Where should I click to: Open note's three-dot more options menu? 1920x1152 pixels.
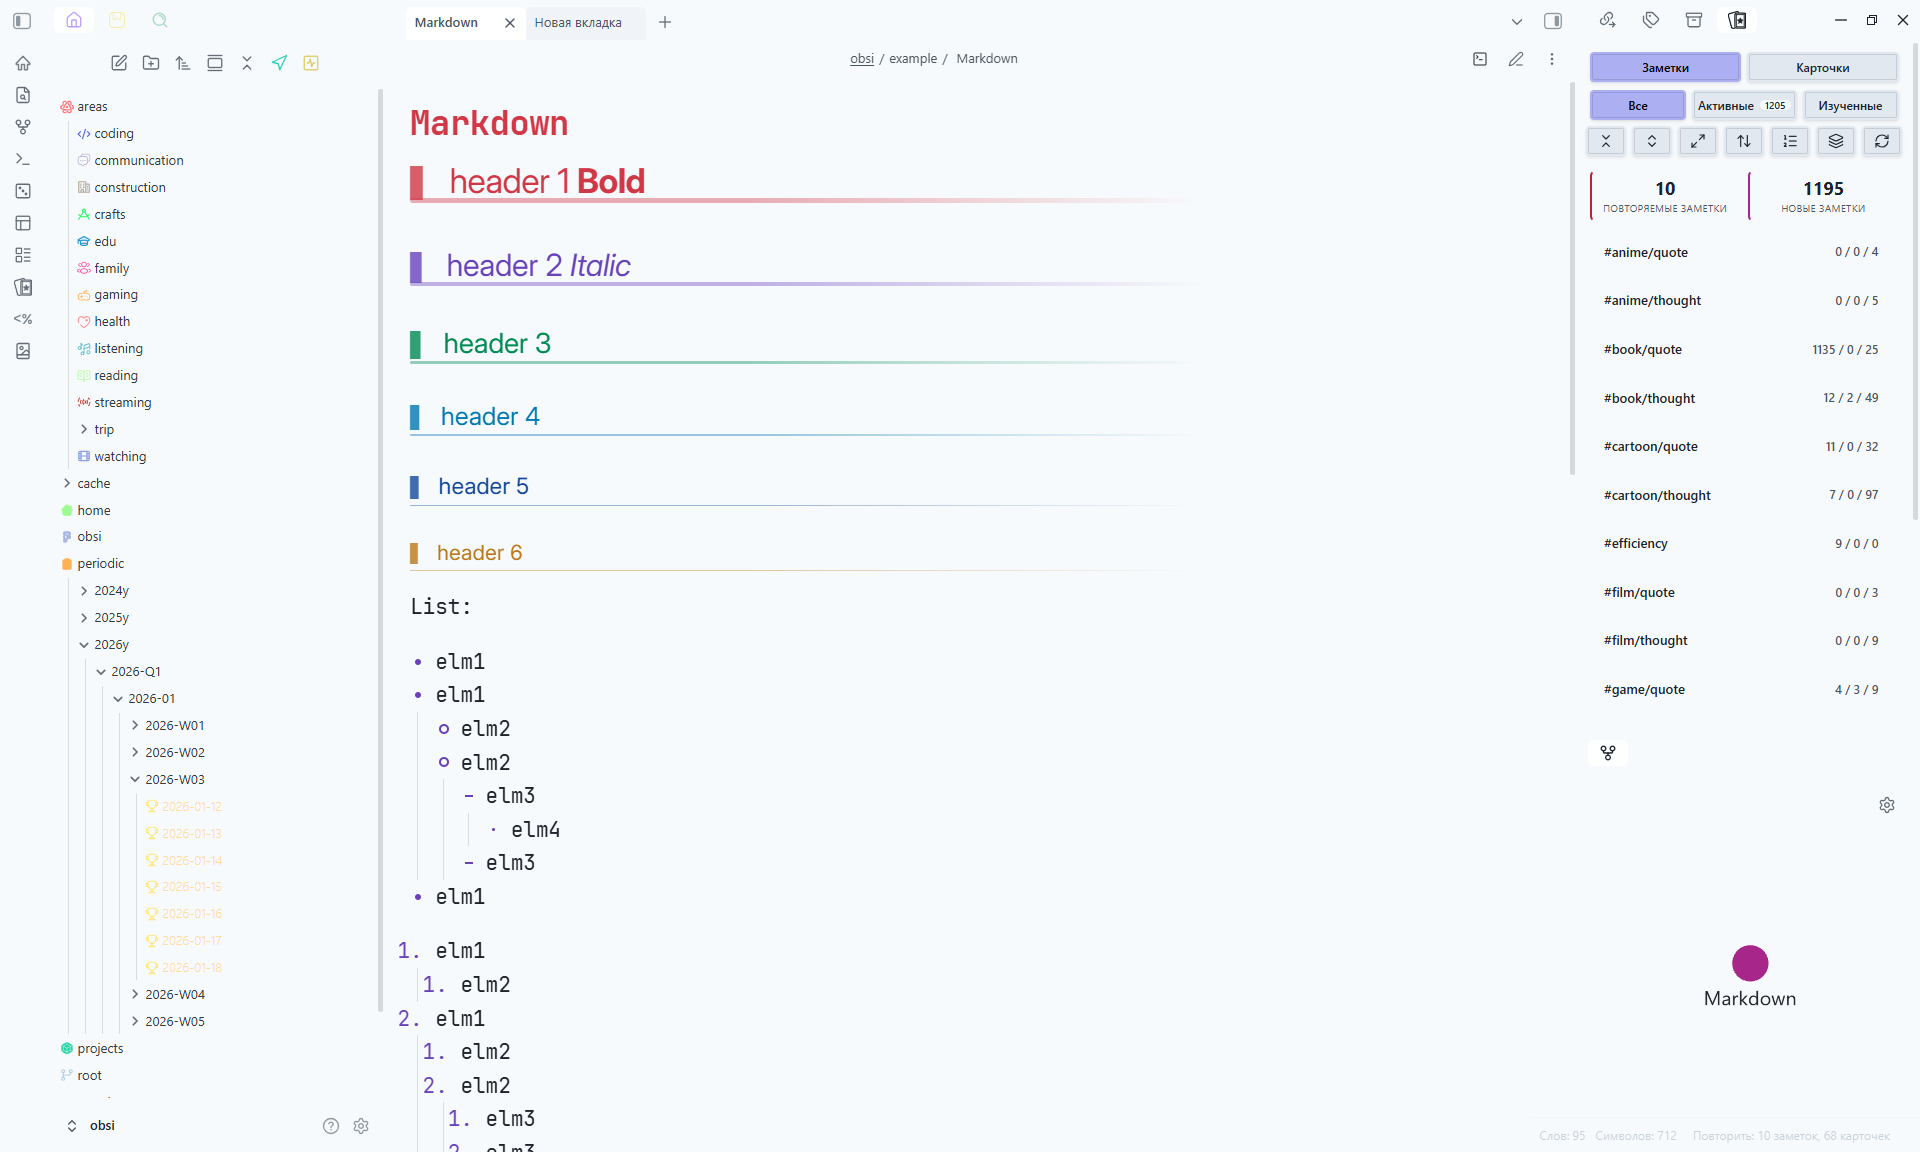pyautogui.click(x=1552, y=59)
